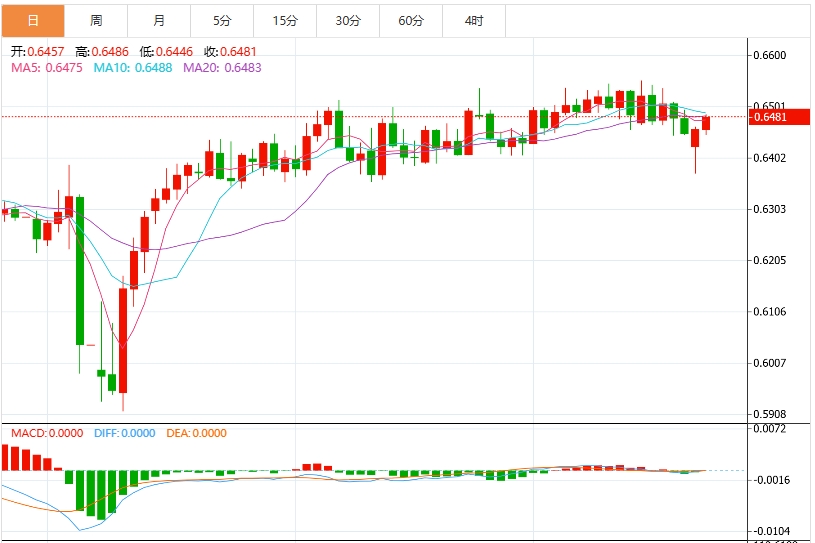Open the 5分 timeframe tab
This screenshot has height=543, width=815.
pyautogui.click(x=222, y=21)
